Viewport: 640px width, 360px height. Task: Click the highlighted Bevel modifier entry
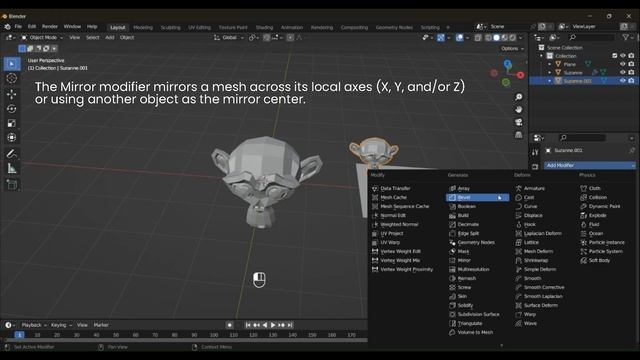click(478, 198)
